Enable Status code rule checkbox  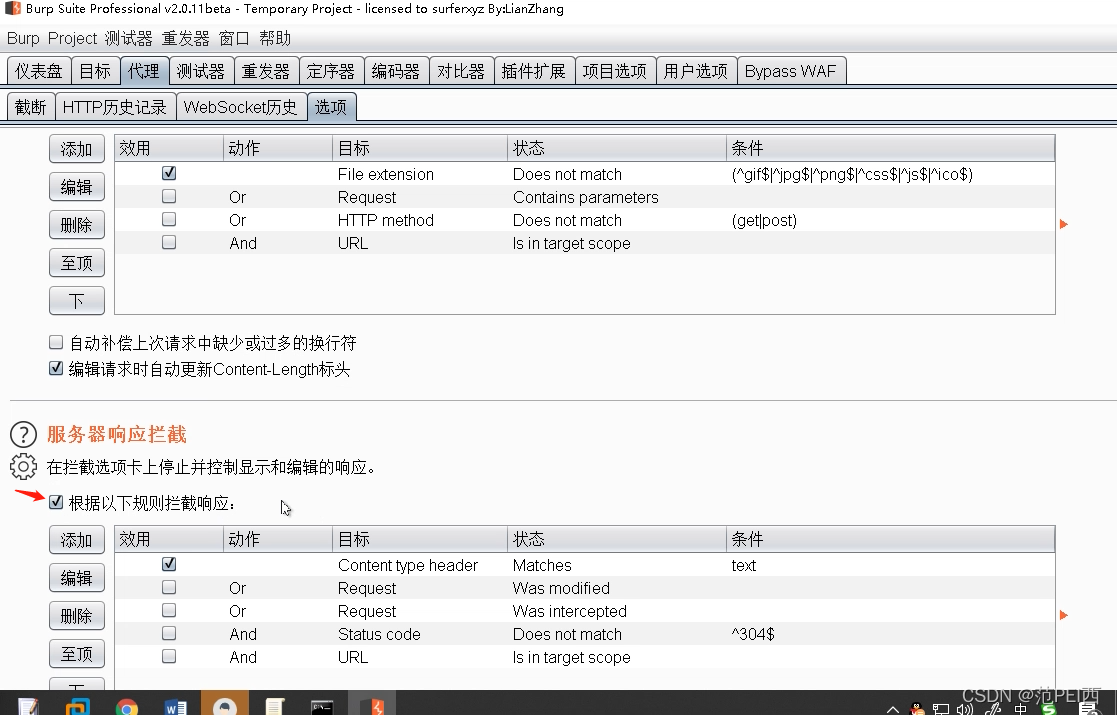point(169,633)
